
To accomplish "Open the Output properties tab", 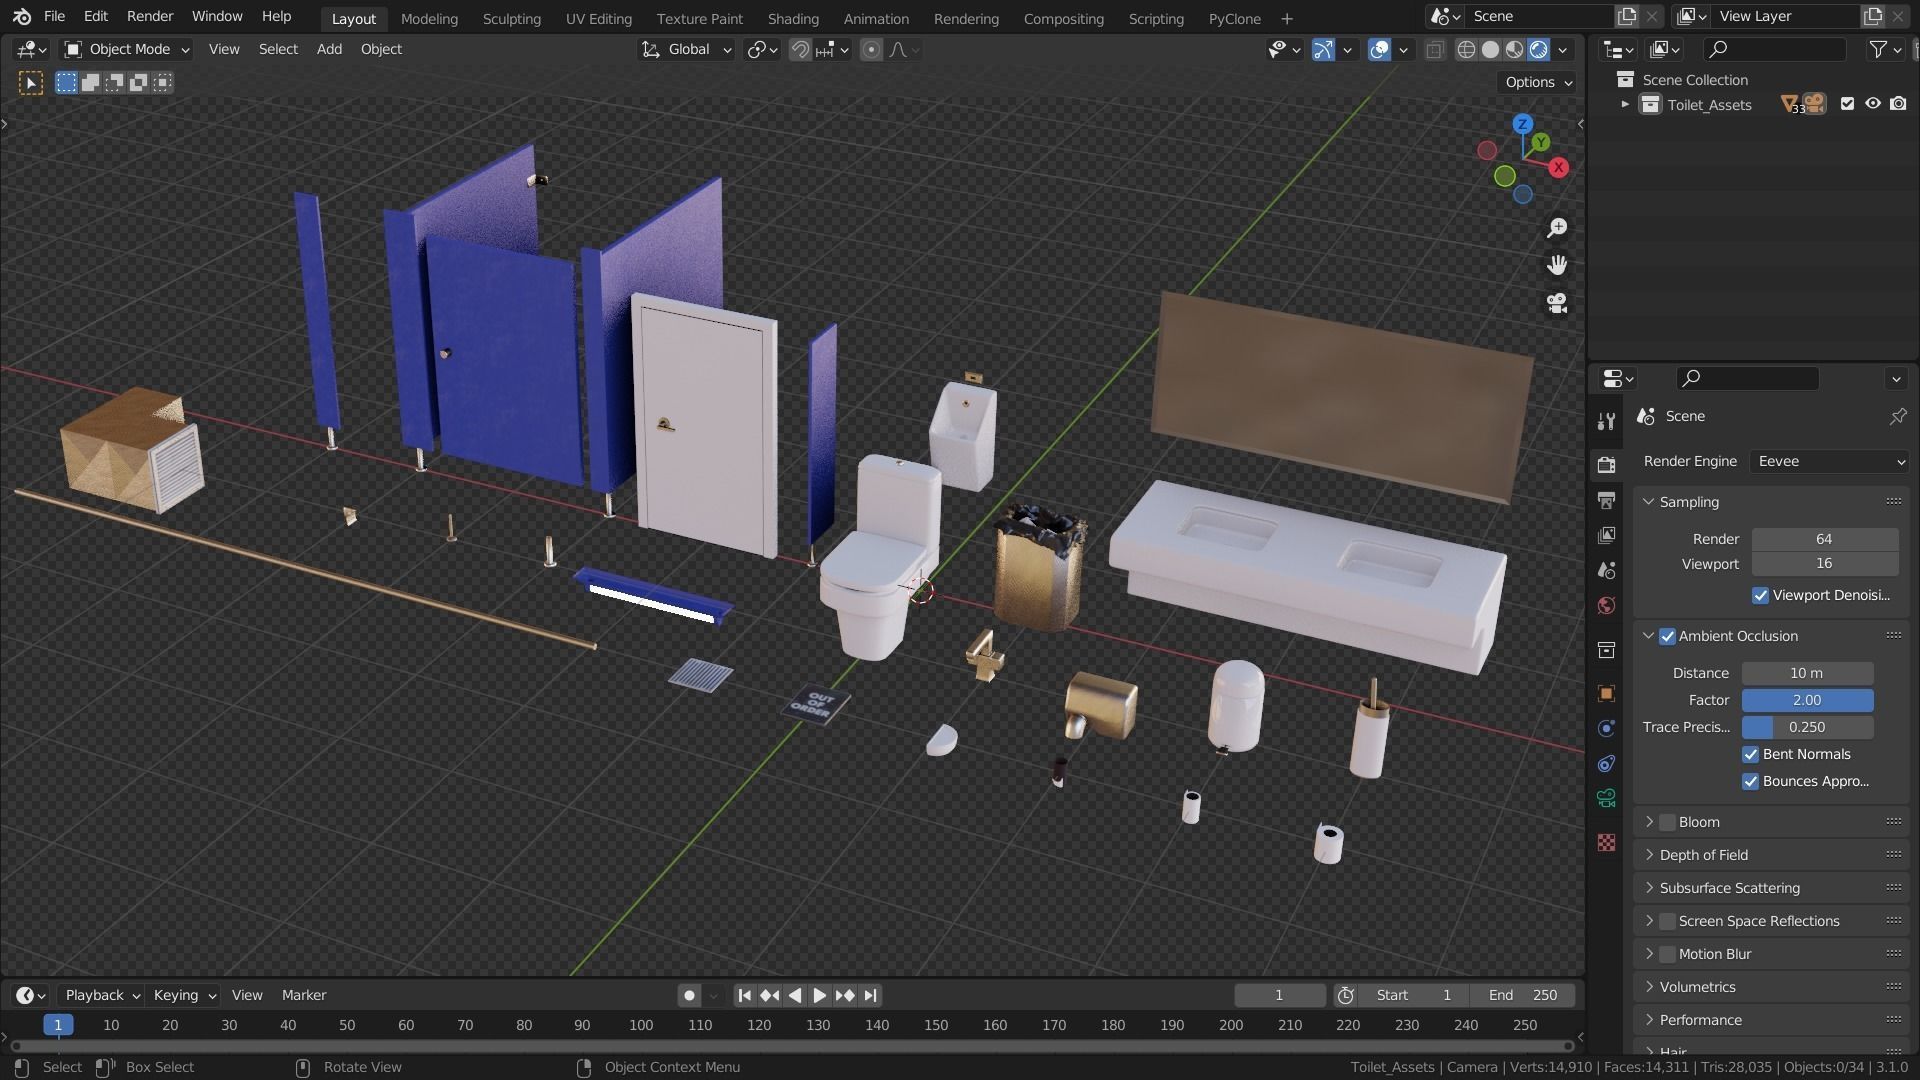I will click(x=1606, y=500).
